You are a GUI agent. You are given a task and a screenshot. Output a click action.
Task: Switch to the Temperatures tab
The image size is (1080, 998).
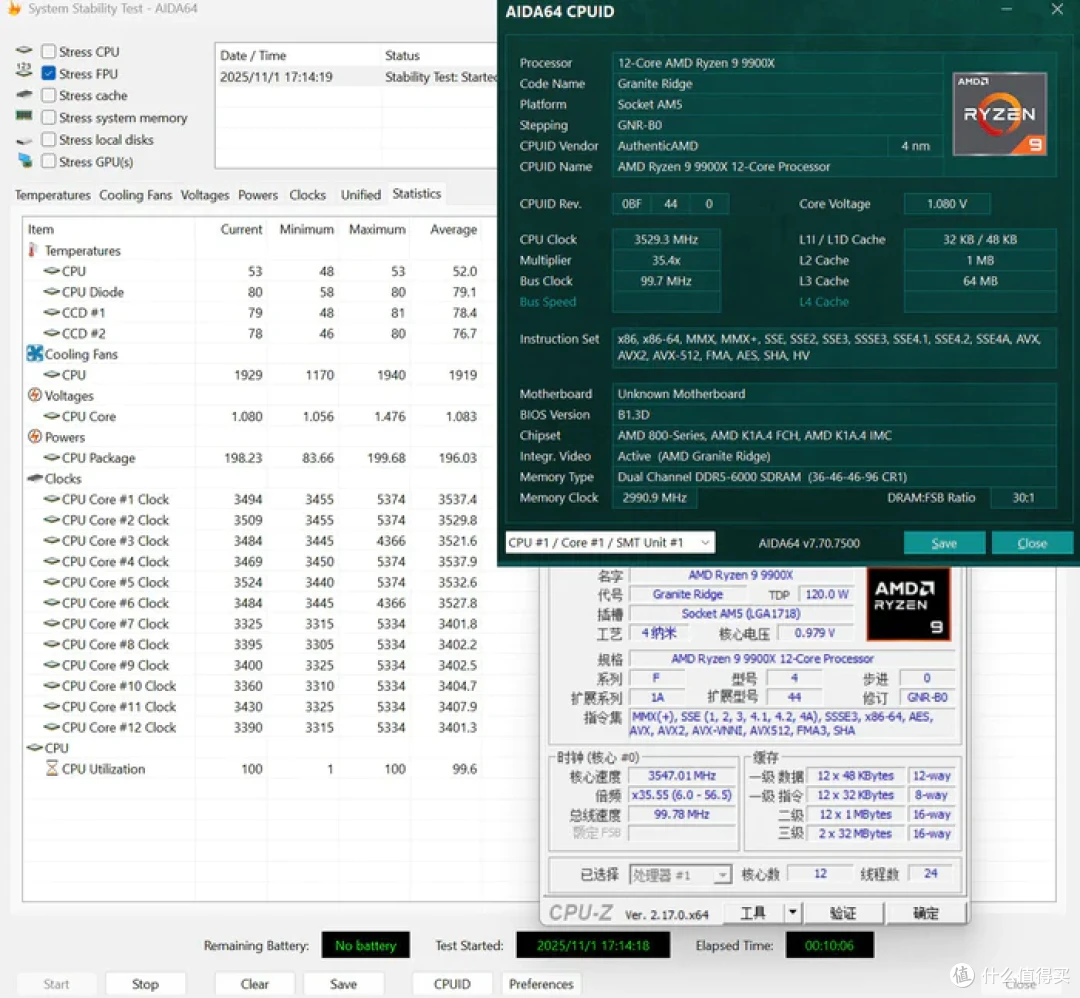coord(52,195)
